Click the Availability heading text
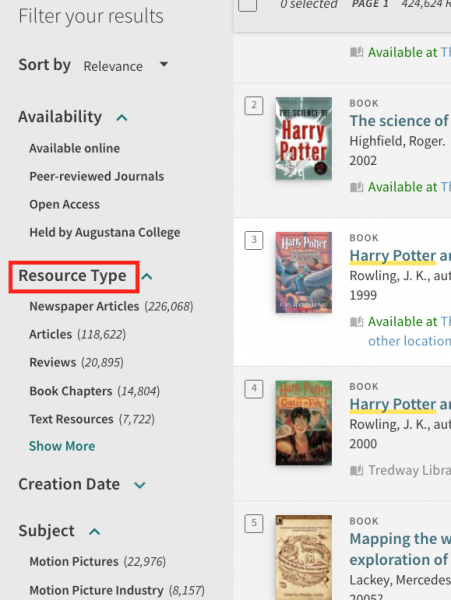This screenshot has width=451, height=600. (60, 117)
